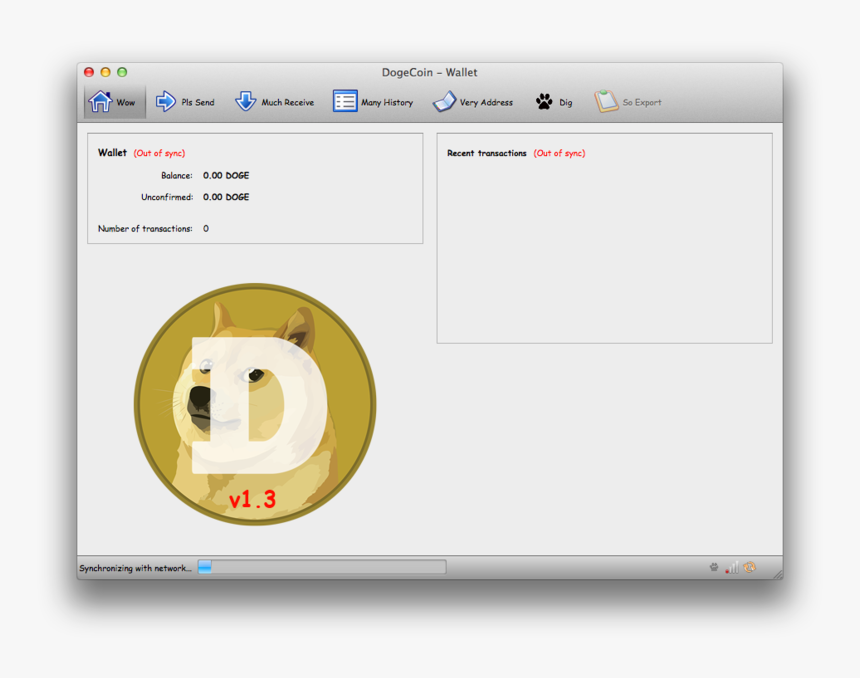Open the Very Address book tab
This screenshot has width=860, height=678.
click(473, 102)
